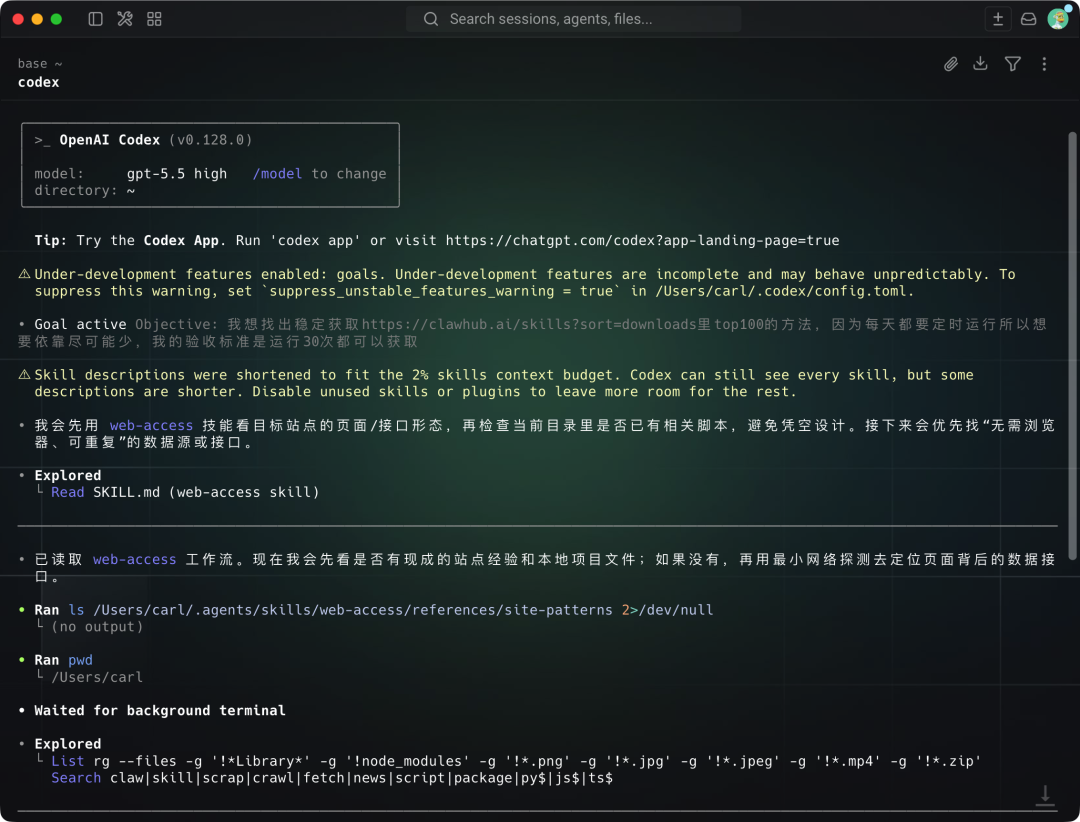Image resolution: width=1080 pixels, height=822 pixels.
Task: Open the inbox tray icon
Action: (x=1028, y=19)
